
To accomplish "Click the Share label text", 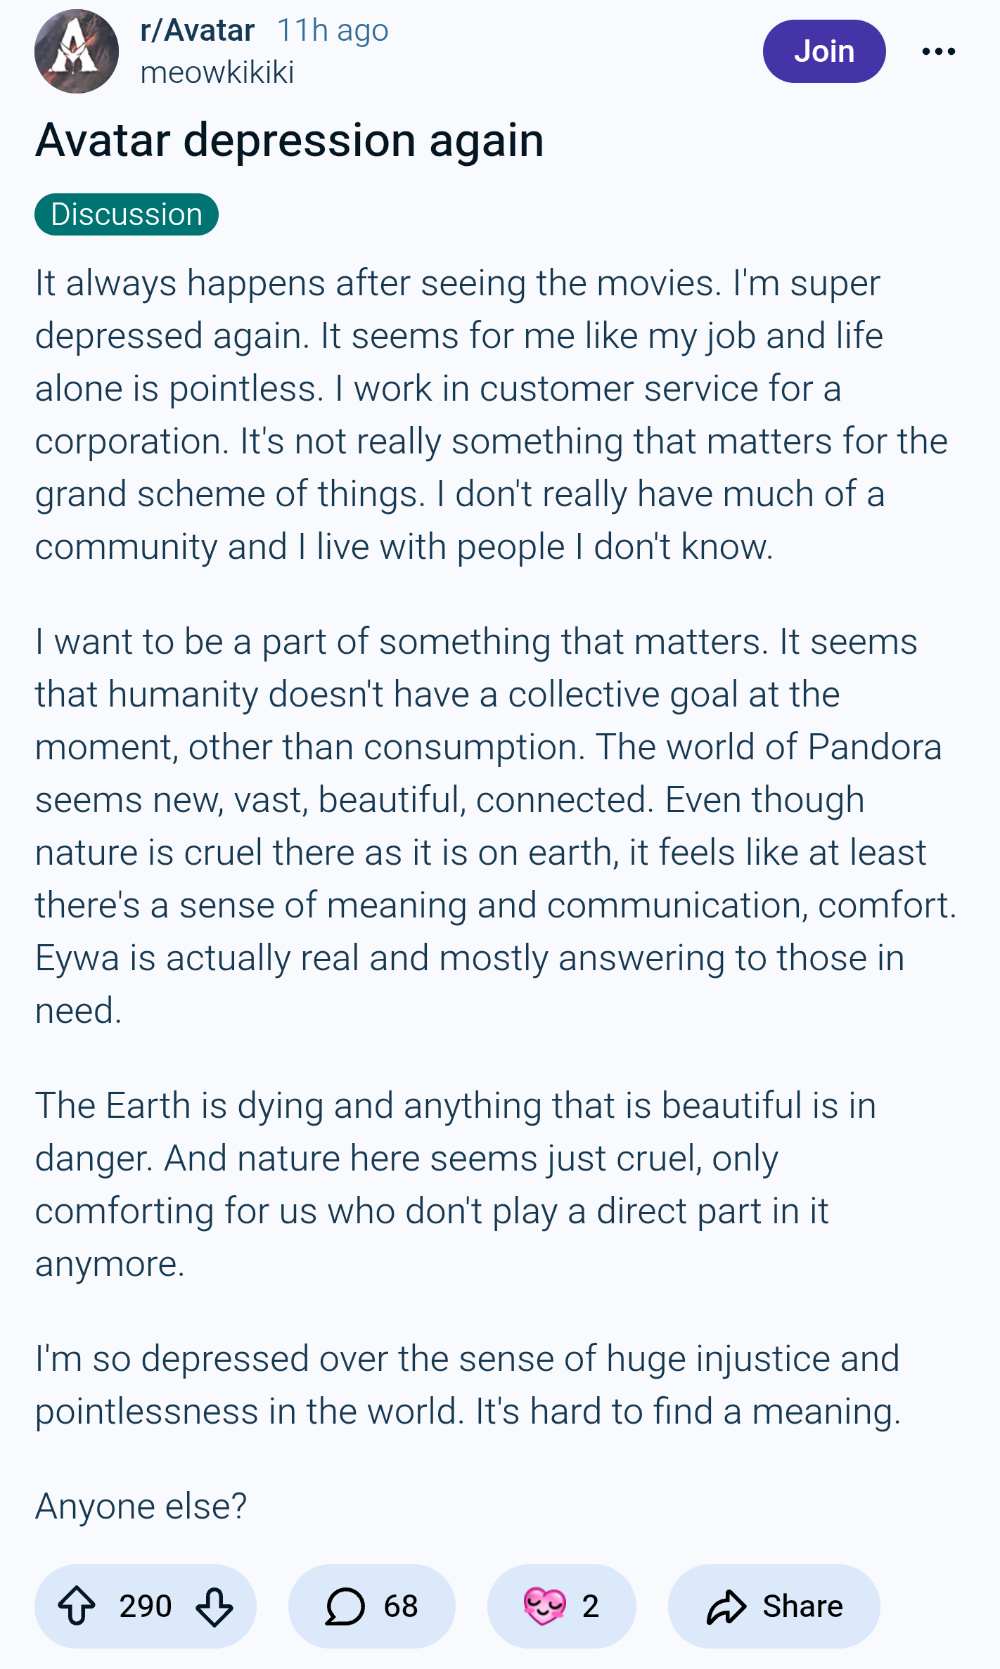I will click(x=802, y=1606).
